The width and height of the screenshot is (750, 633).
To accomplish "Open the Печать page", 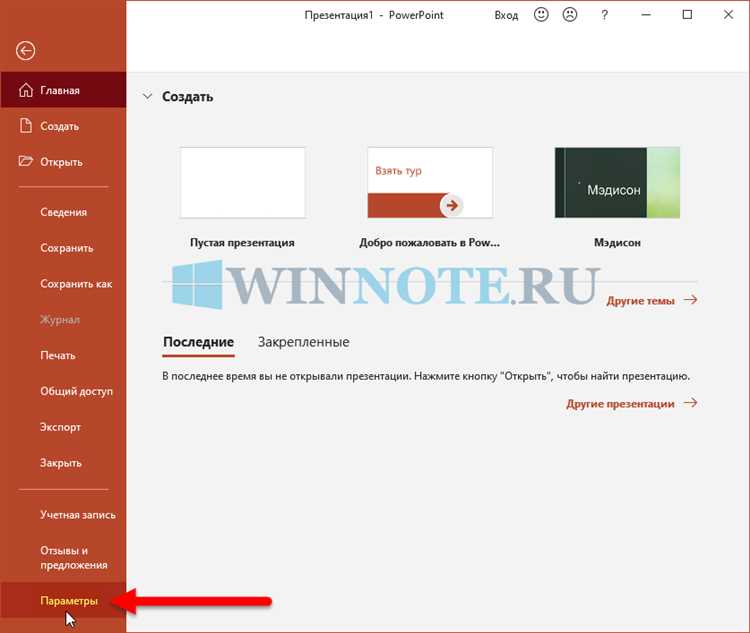I will pos(58,355).
